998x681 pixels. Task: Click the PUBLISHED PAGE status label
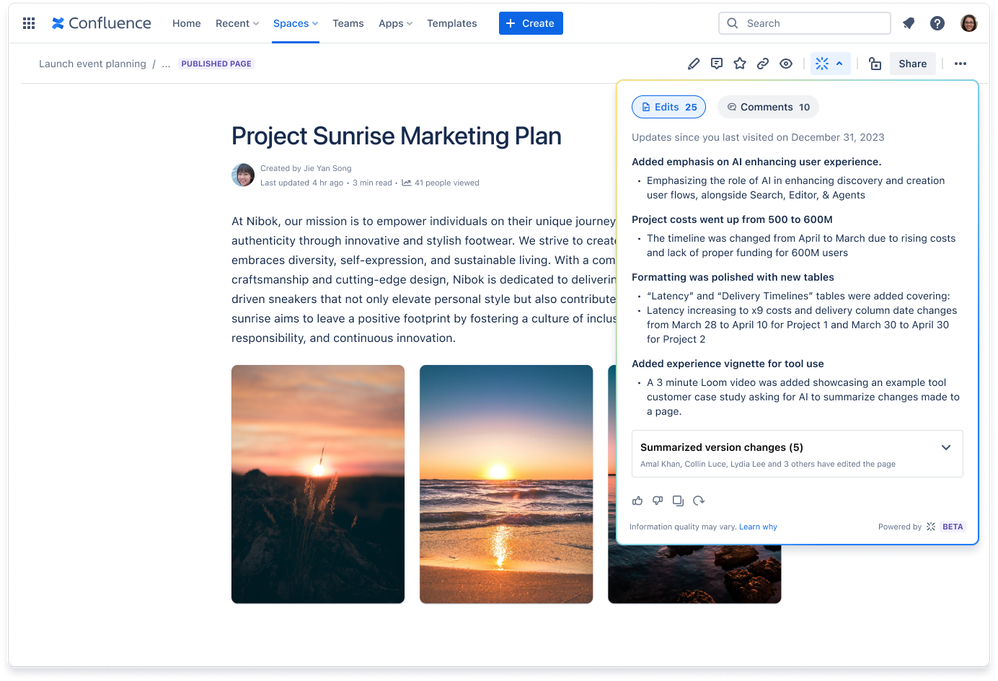coord(216,64)
